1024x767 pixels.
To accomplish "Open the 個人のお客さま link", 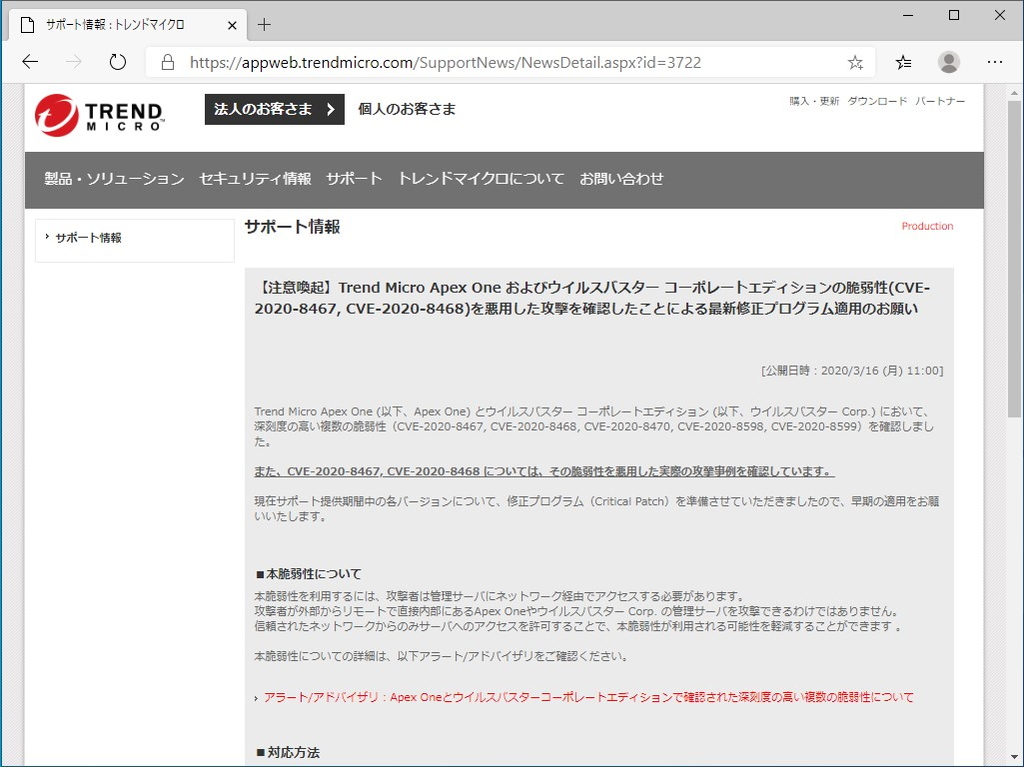I will pyautogui.click(x=404, y=109).
